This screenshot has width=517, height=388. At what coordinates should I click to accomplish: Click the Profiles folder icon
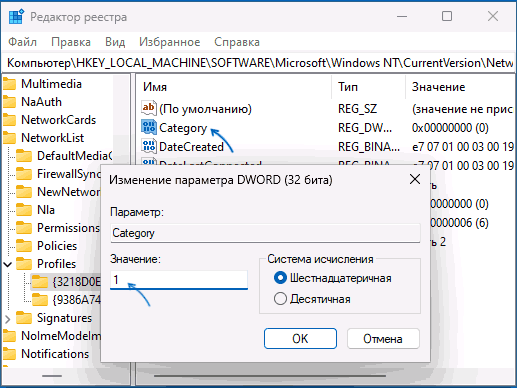24,264
